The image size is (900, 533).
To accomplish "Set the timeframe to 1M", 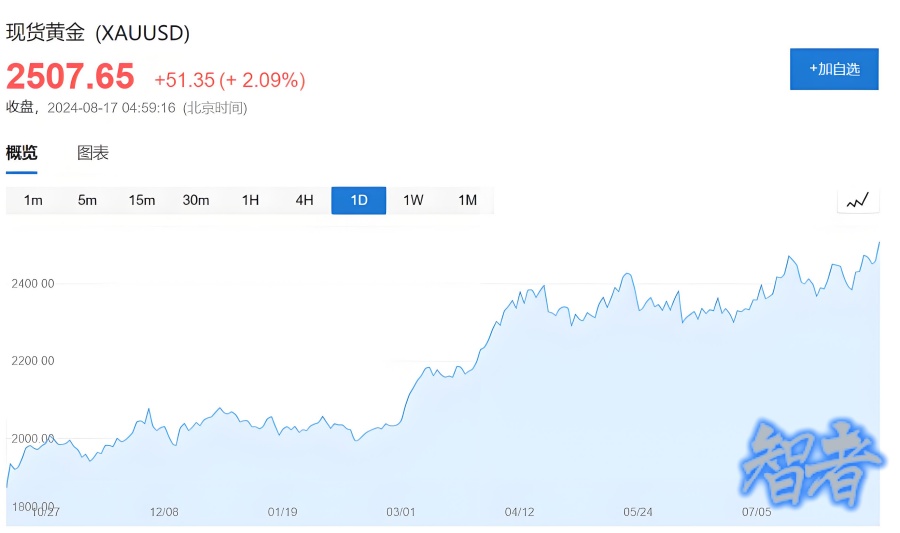I will click(x=467, y=200).
